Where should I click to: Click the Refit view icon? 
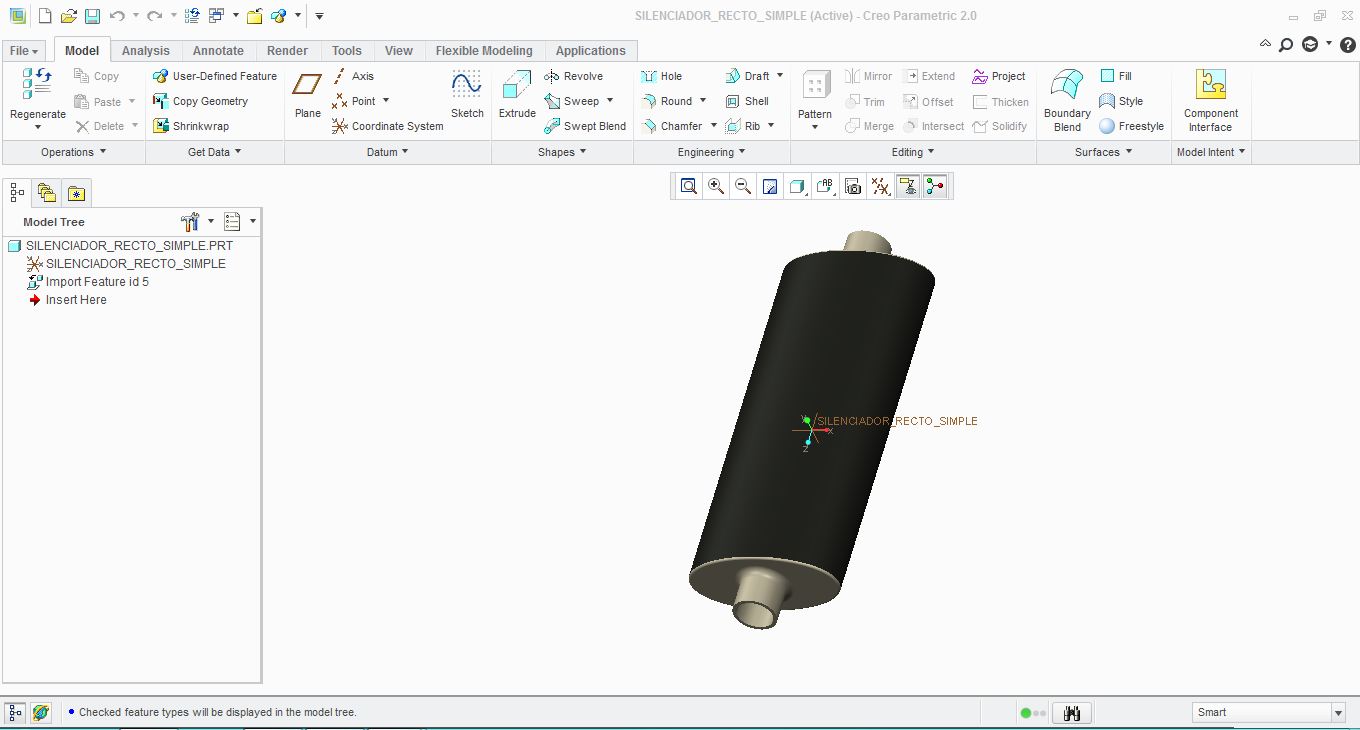[689, 186]
